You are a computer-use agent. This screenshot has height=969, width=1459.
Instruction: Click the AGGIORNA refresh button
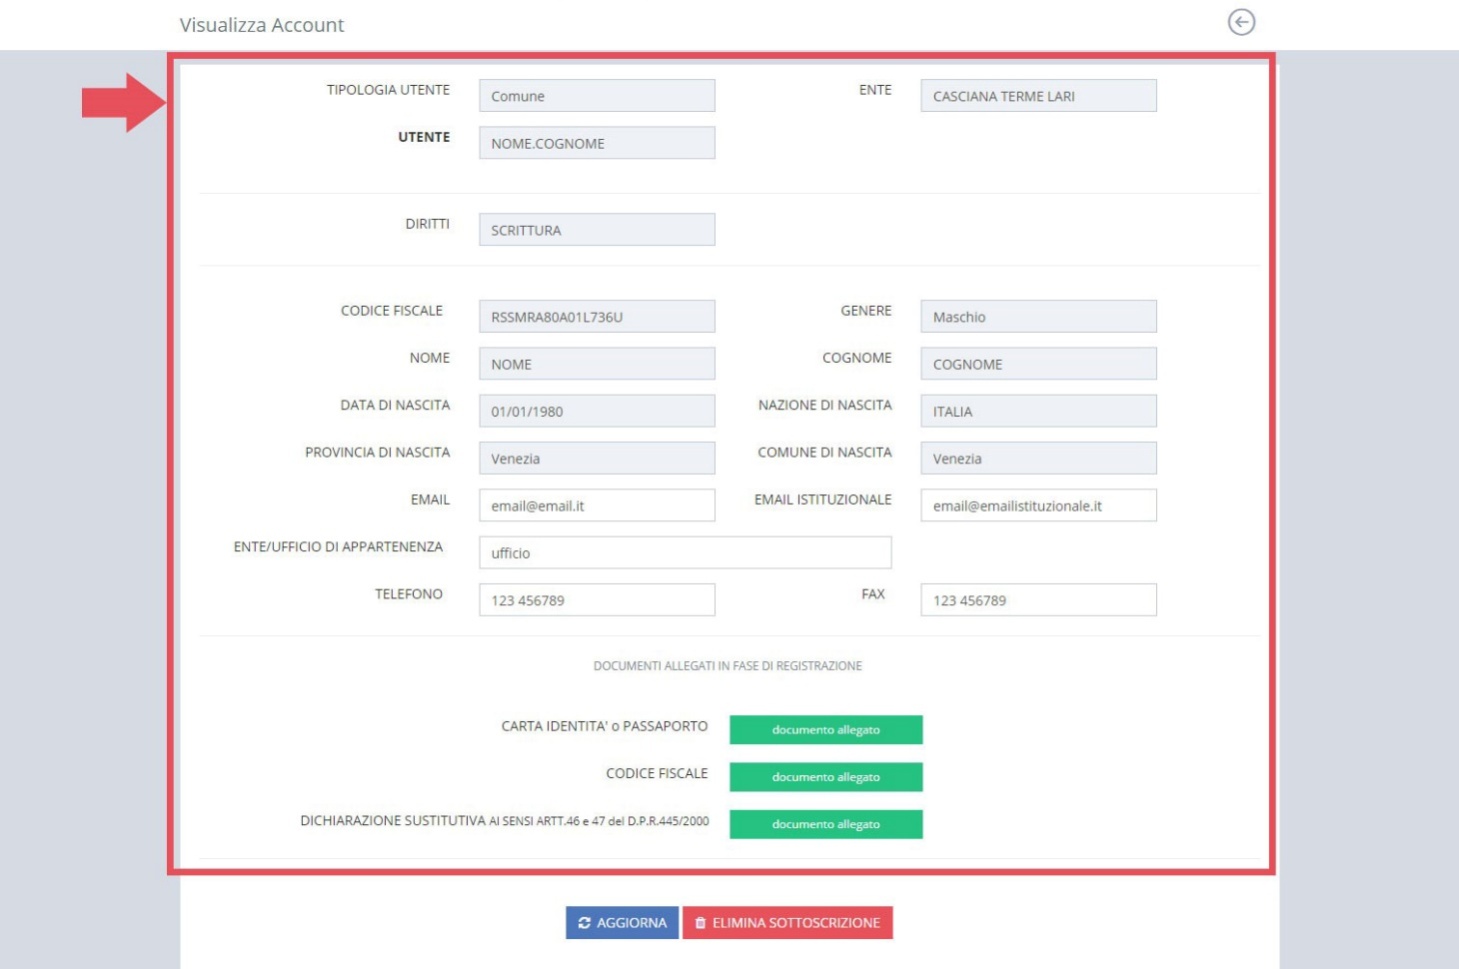pyautogui.click(x=622, y=922)
